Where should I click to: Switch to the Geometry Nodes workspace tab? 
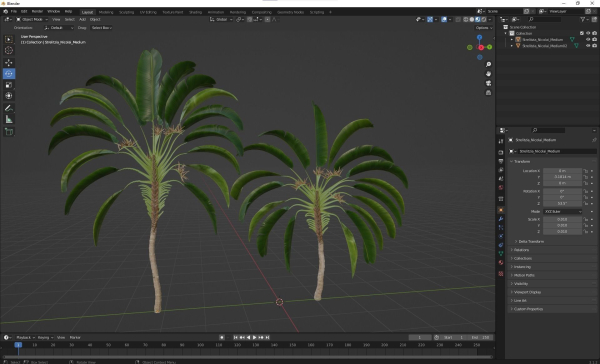290,12
